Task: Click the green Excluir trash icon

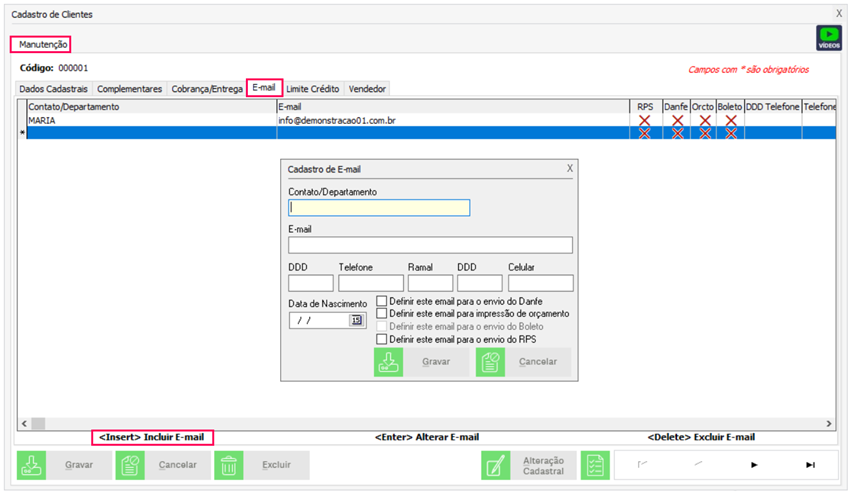Action: 229,465
